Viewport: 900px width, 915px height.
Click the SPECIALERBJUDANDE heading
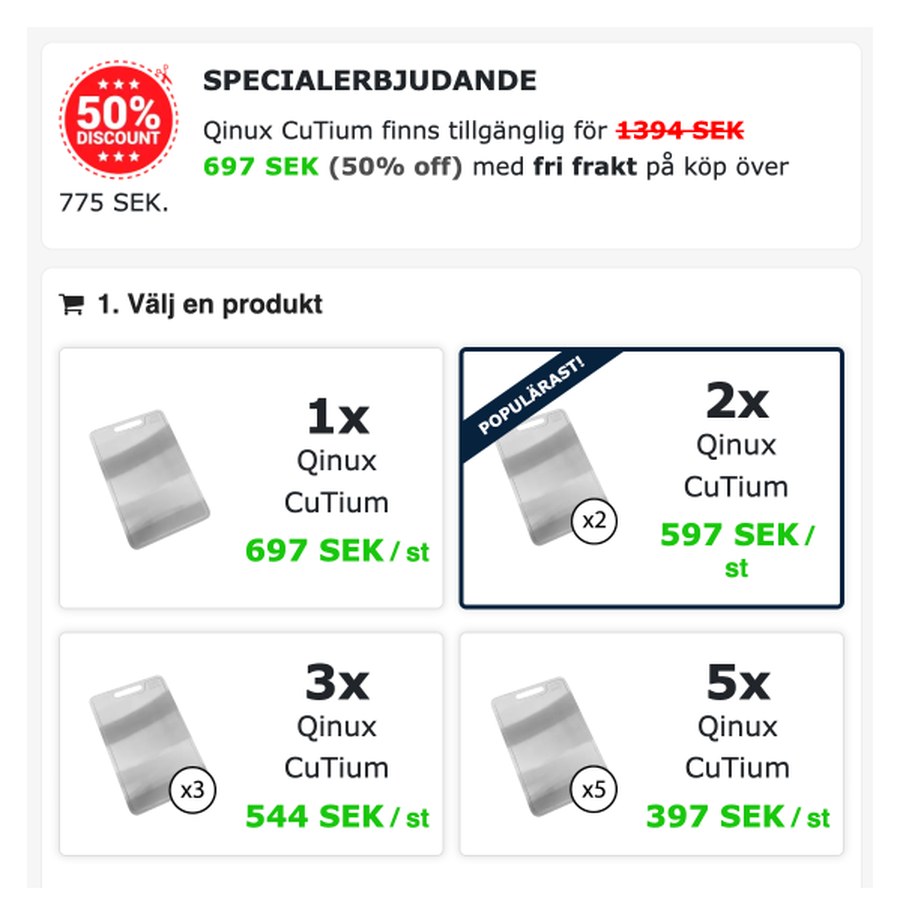click(x=369, y=81)
